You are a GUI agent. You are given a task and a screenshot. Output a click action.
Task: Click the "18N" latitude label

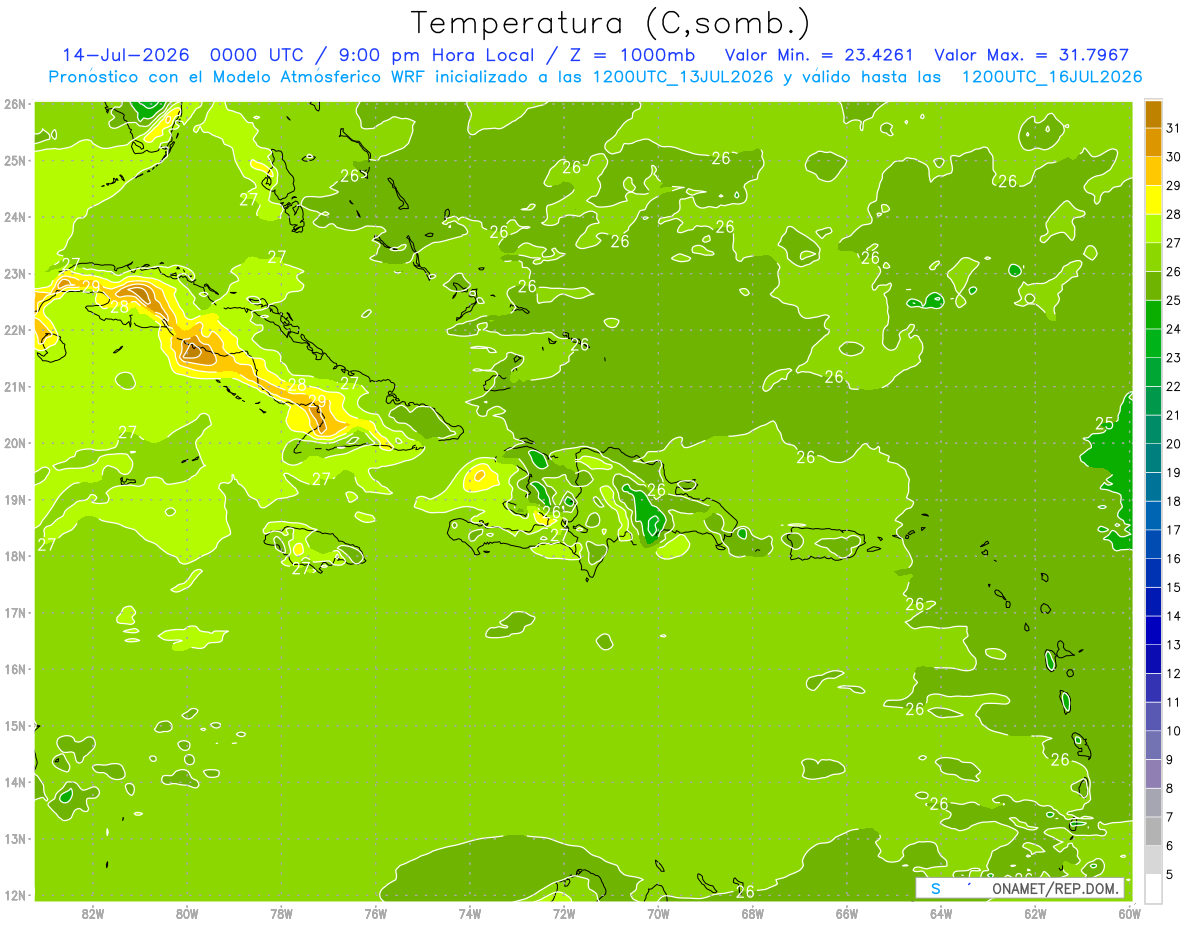[15, 556]
